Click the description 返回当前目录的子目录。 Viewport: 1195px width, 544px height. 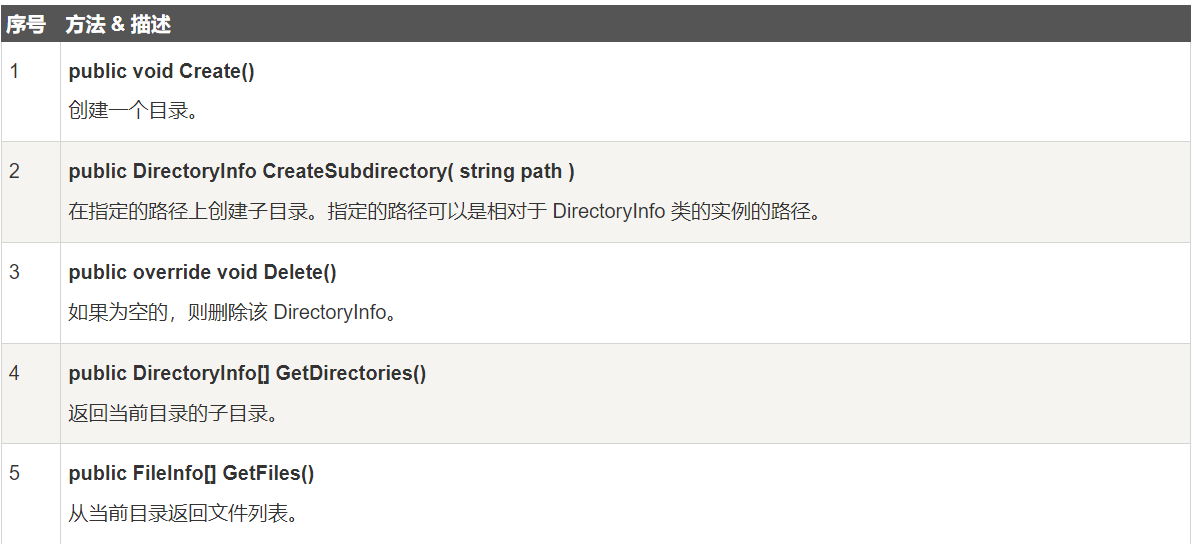(x=173, y=413)
